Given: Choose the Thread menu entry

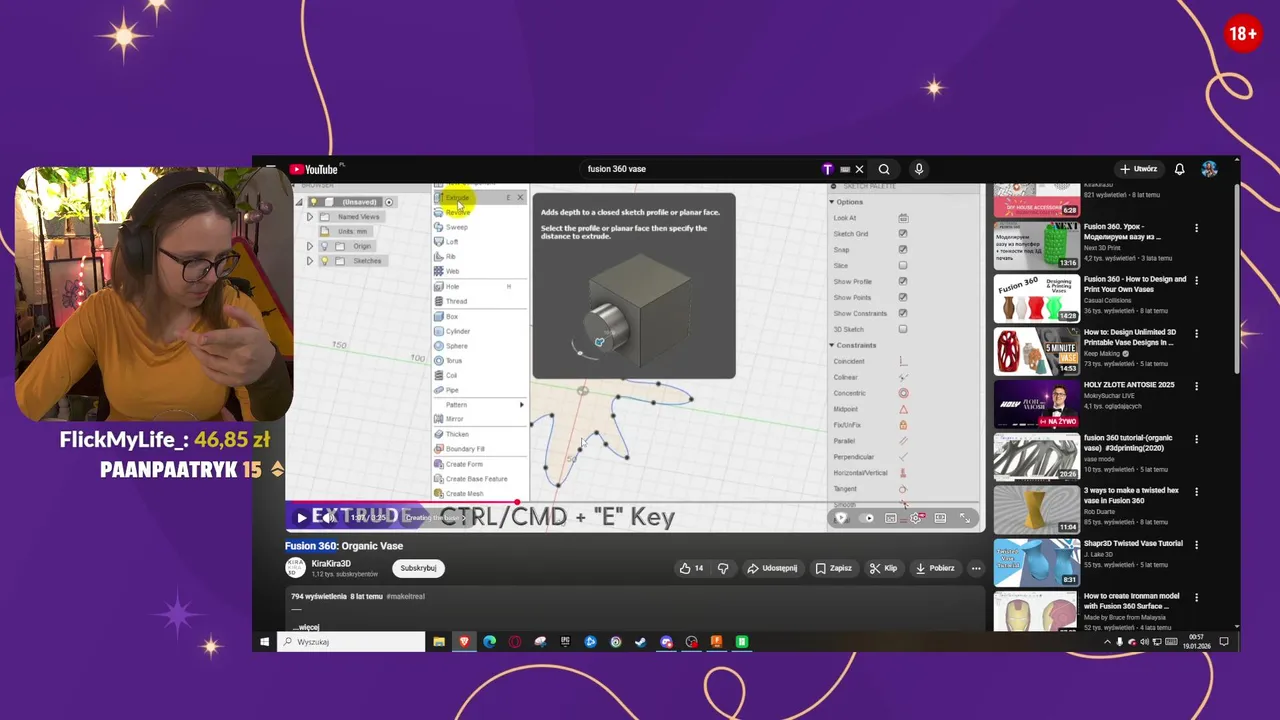Looking at the screenshot, I should pos(478,301).
